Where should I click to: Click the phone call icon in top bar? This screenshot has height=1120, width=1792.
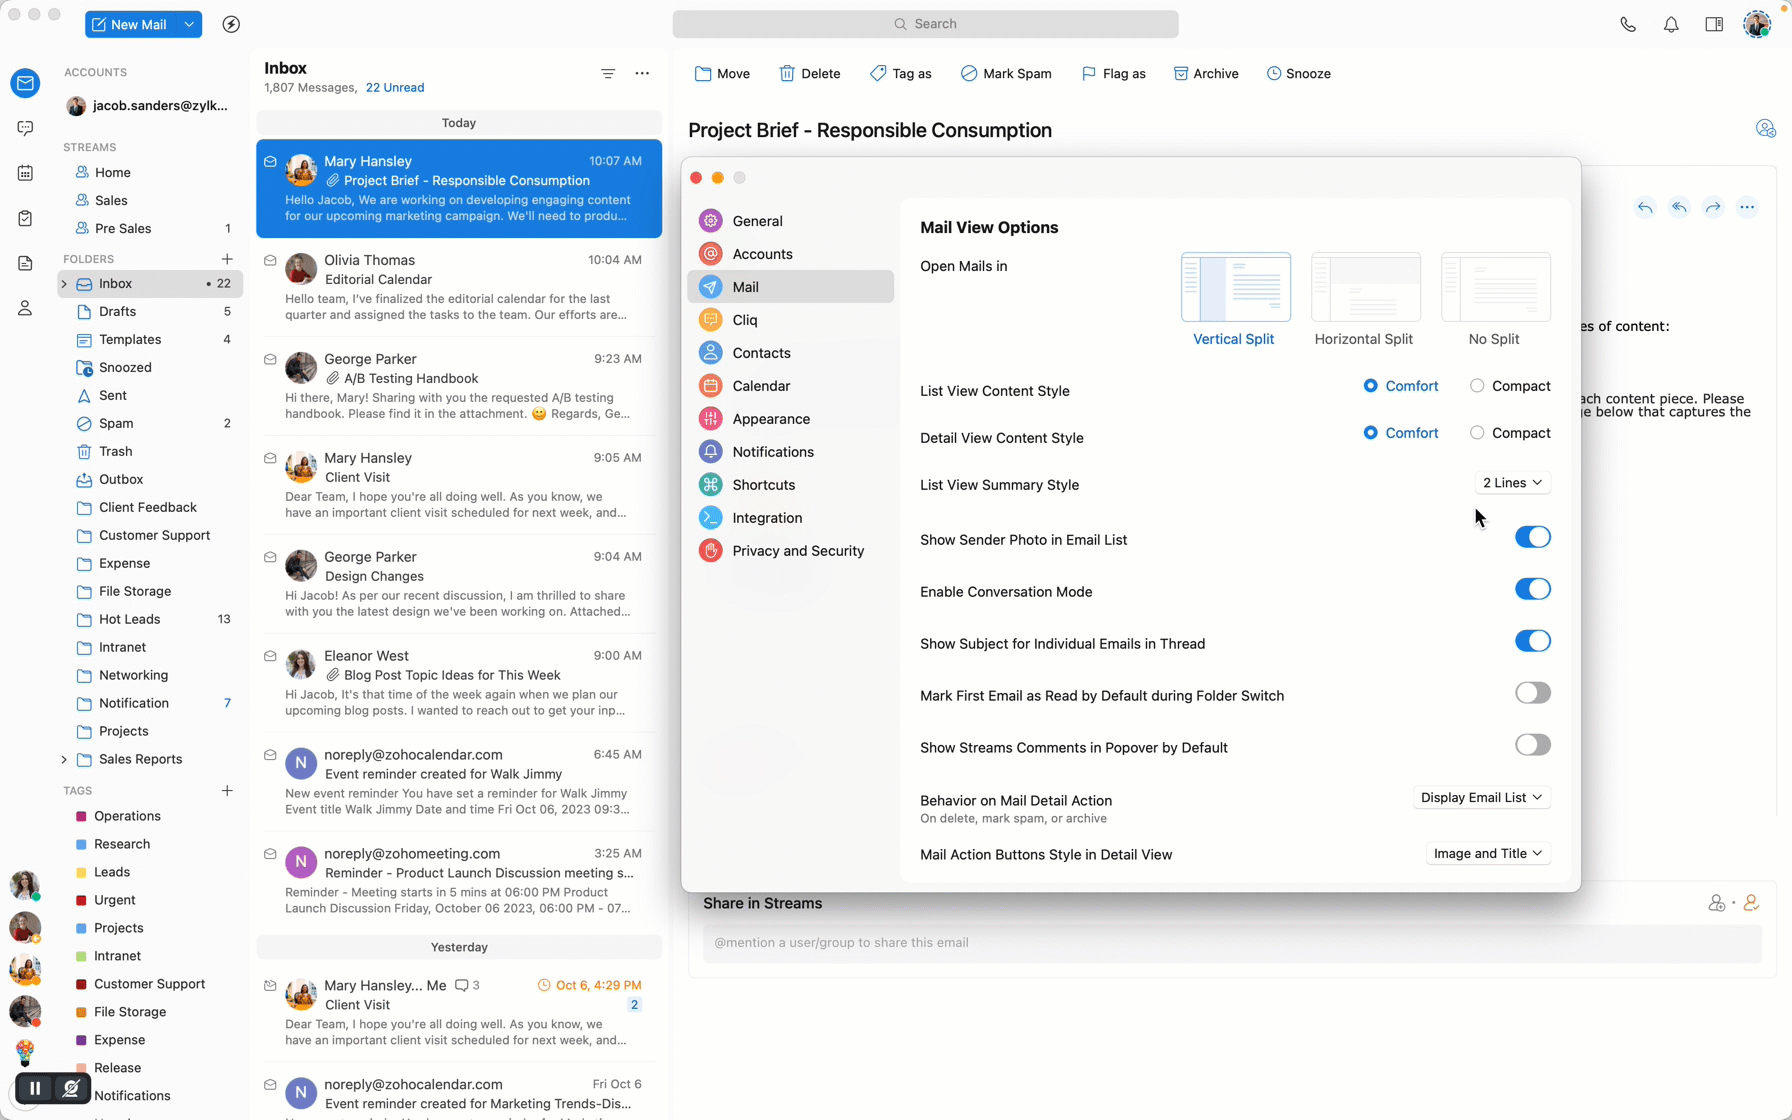click(x=1628, y=24)
